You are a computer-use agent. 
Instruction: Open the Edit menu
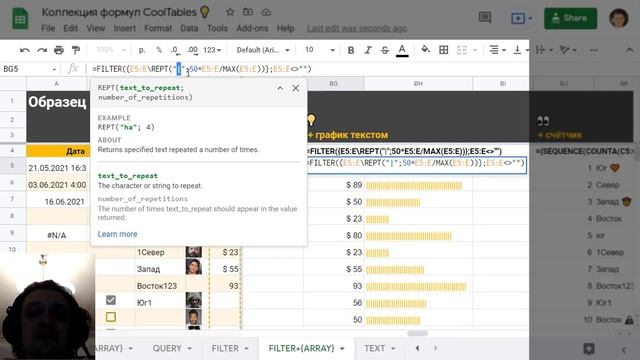[x=71, y=29]
